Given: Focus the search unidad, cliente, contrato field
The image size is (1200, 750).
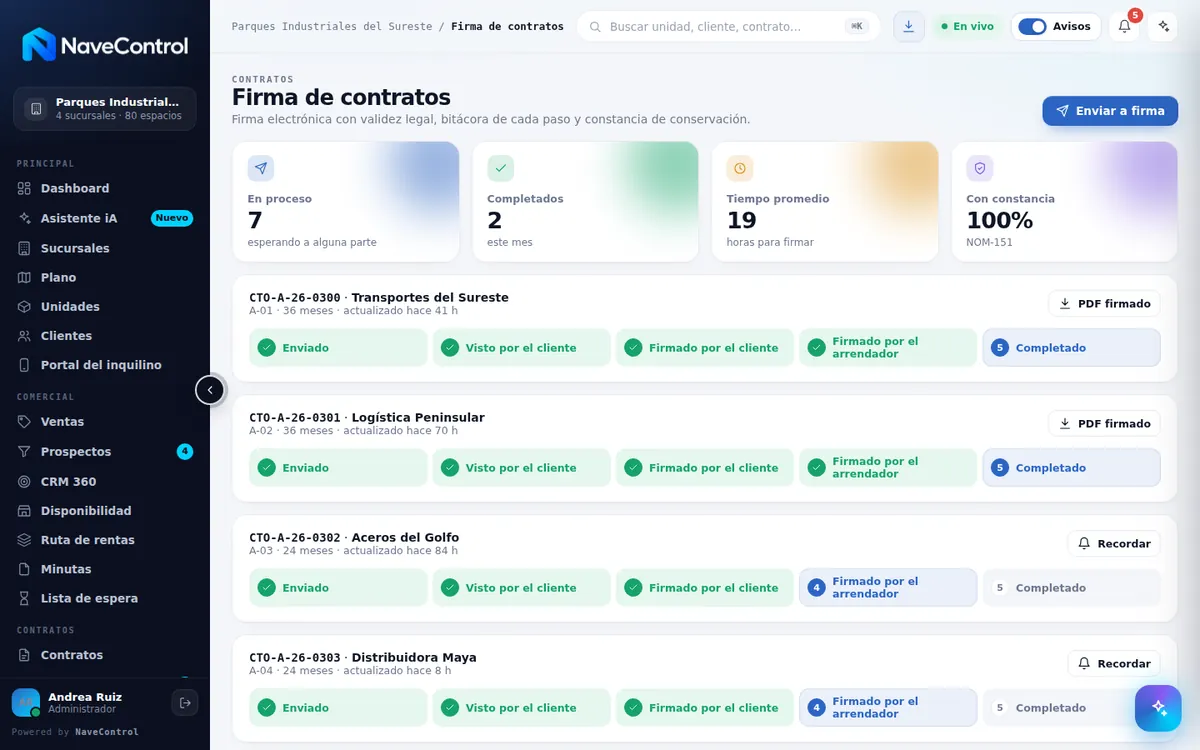Looking at the screenshot, I should 728,27.
